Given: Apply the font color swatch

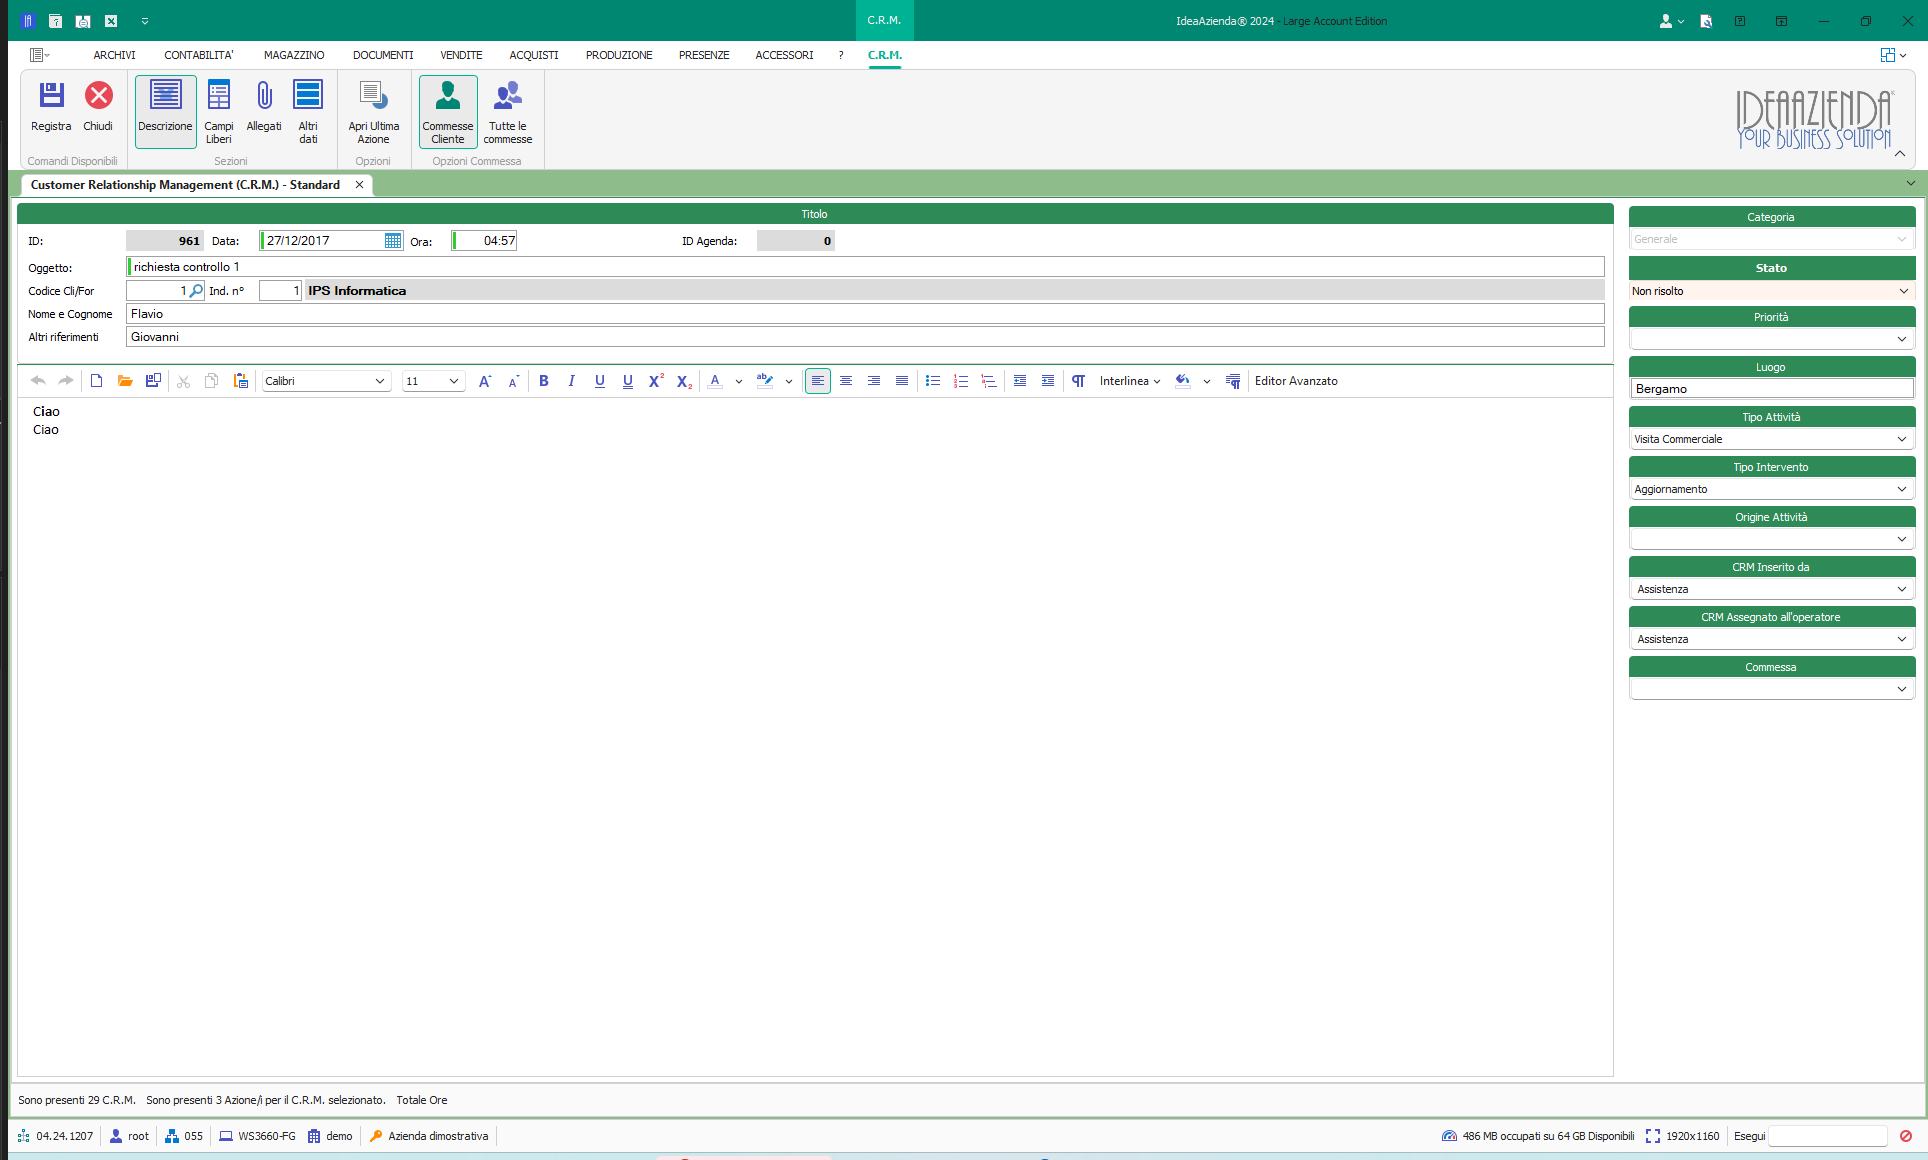Looking at the screenshot, I should click(x=715, y=381).
